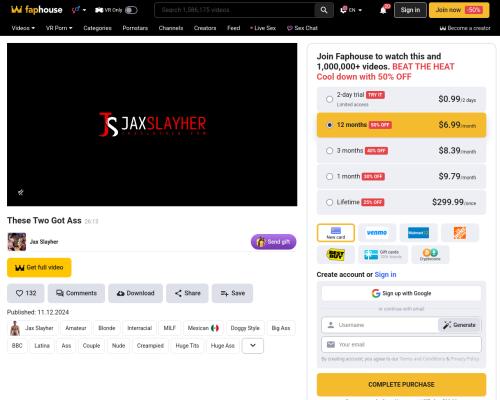Choose Gift cards payment option

pos(383,255)
